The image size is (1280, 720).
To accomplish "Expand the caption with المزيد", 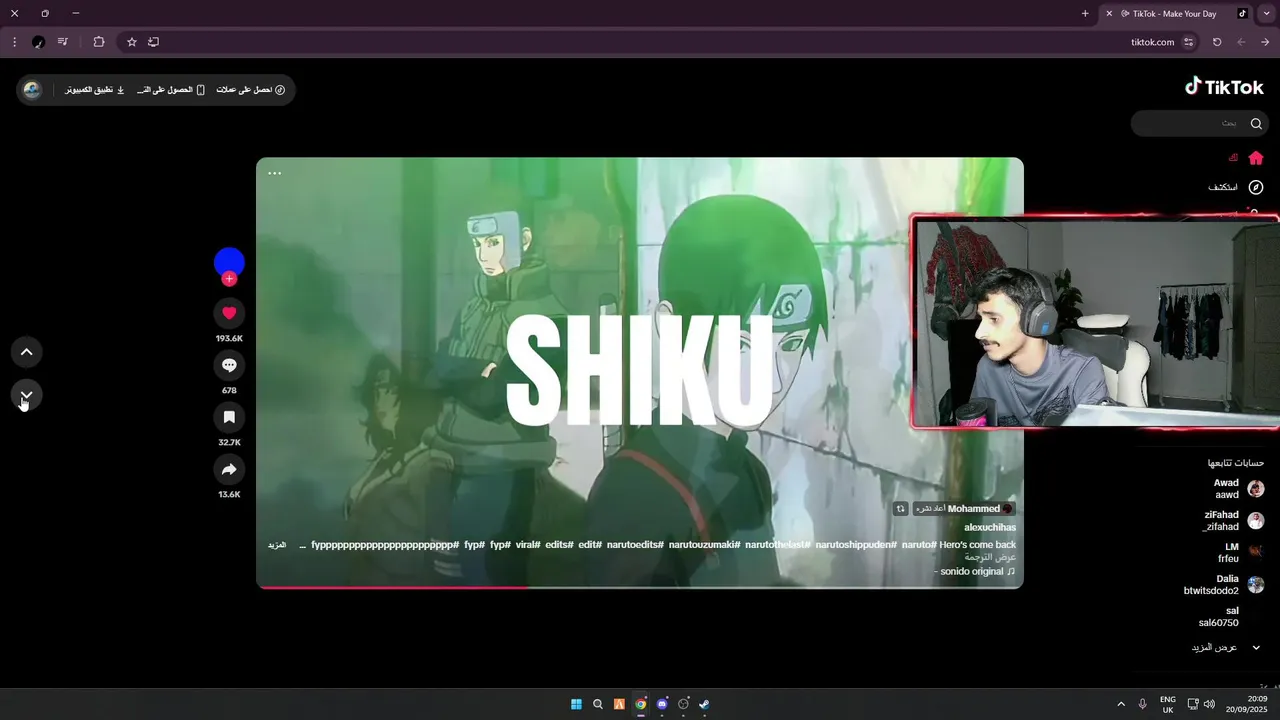I will [x=277, y=545].
